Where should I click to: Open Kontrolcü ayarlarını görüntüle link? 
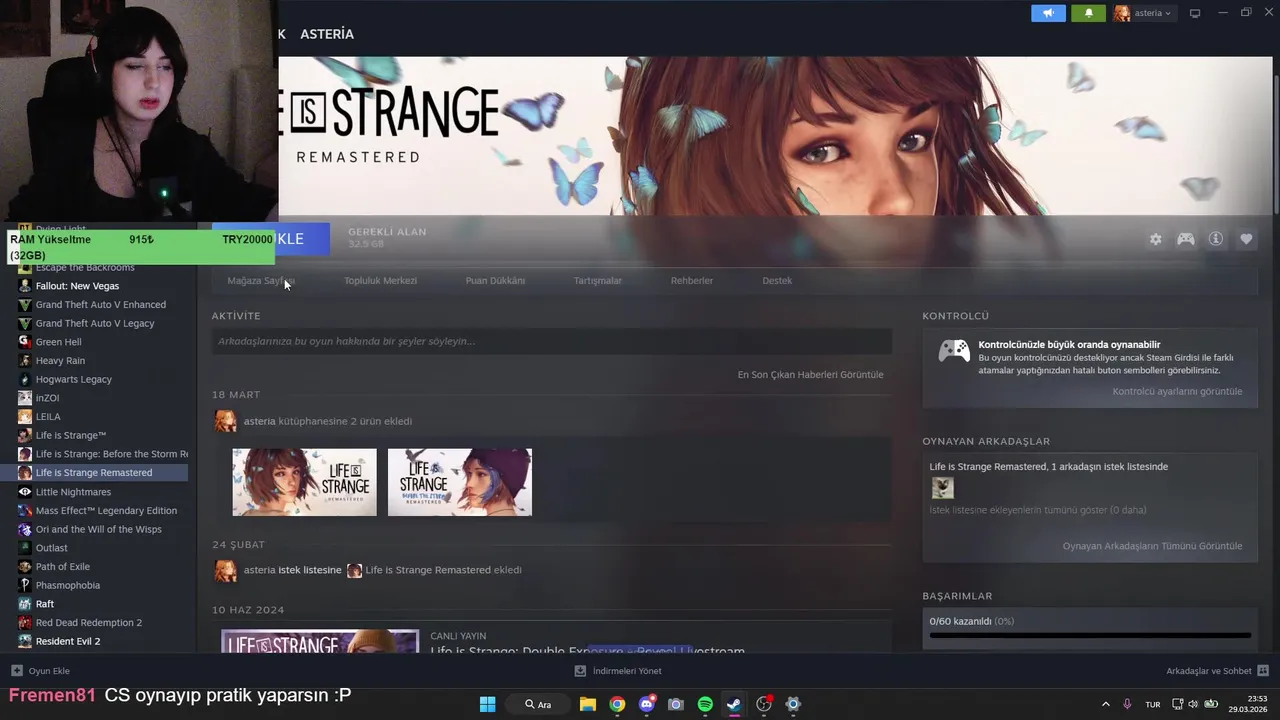pos(1177,391)
